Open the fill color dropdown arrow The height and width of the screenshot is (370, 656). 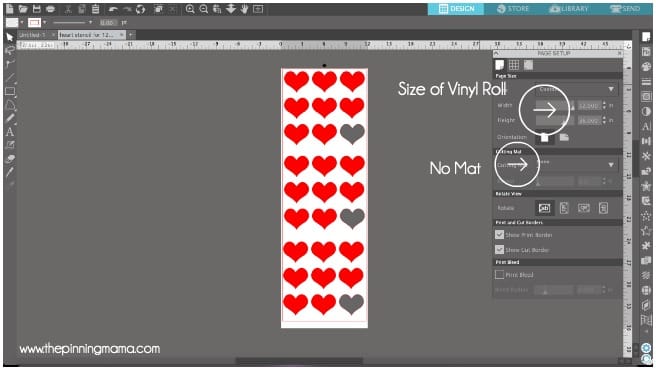[22, 23]
